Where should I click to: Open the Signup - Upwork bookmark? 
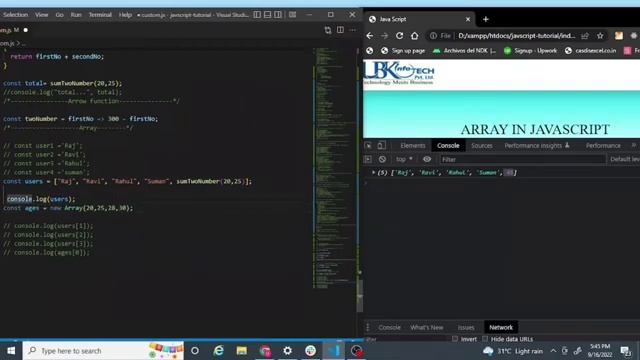(530, 51)
